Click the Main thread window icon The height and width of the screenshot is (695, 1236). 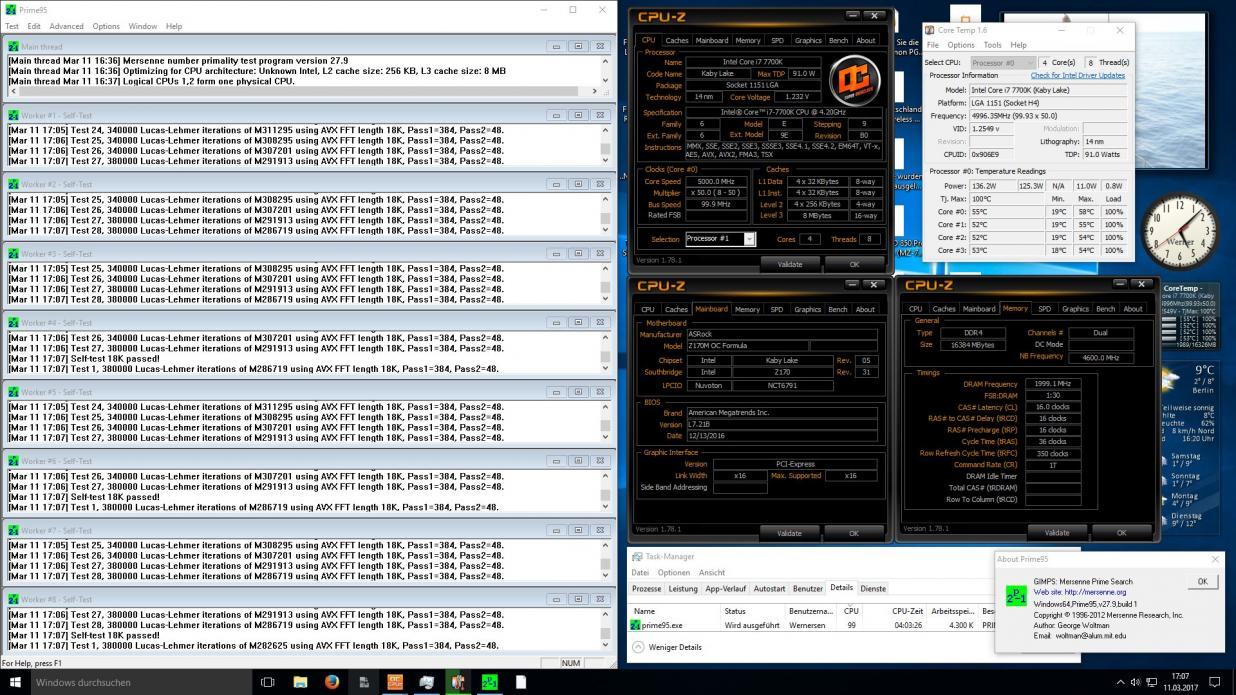pos(13,46)
